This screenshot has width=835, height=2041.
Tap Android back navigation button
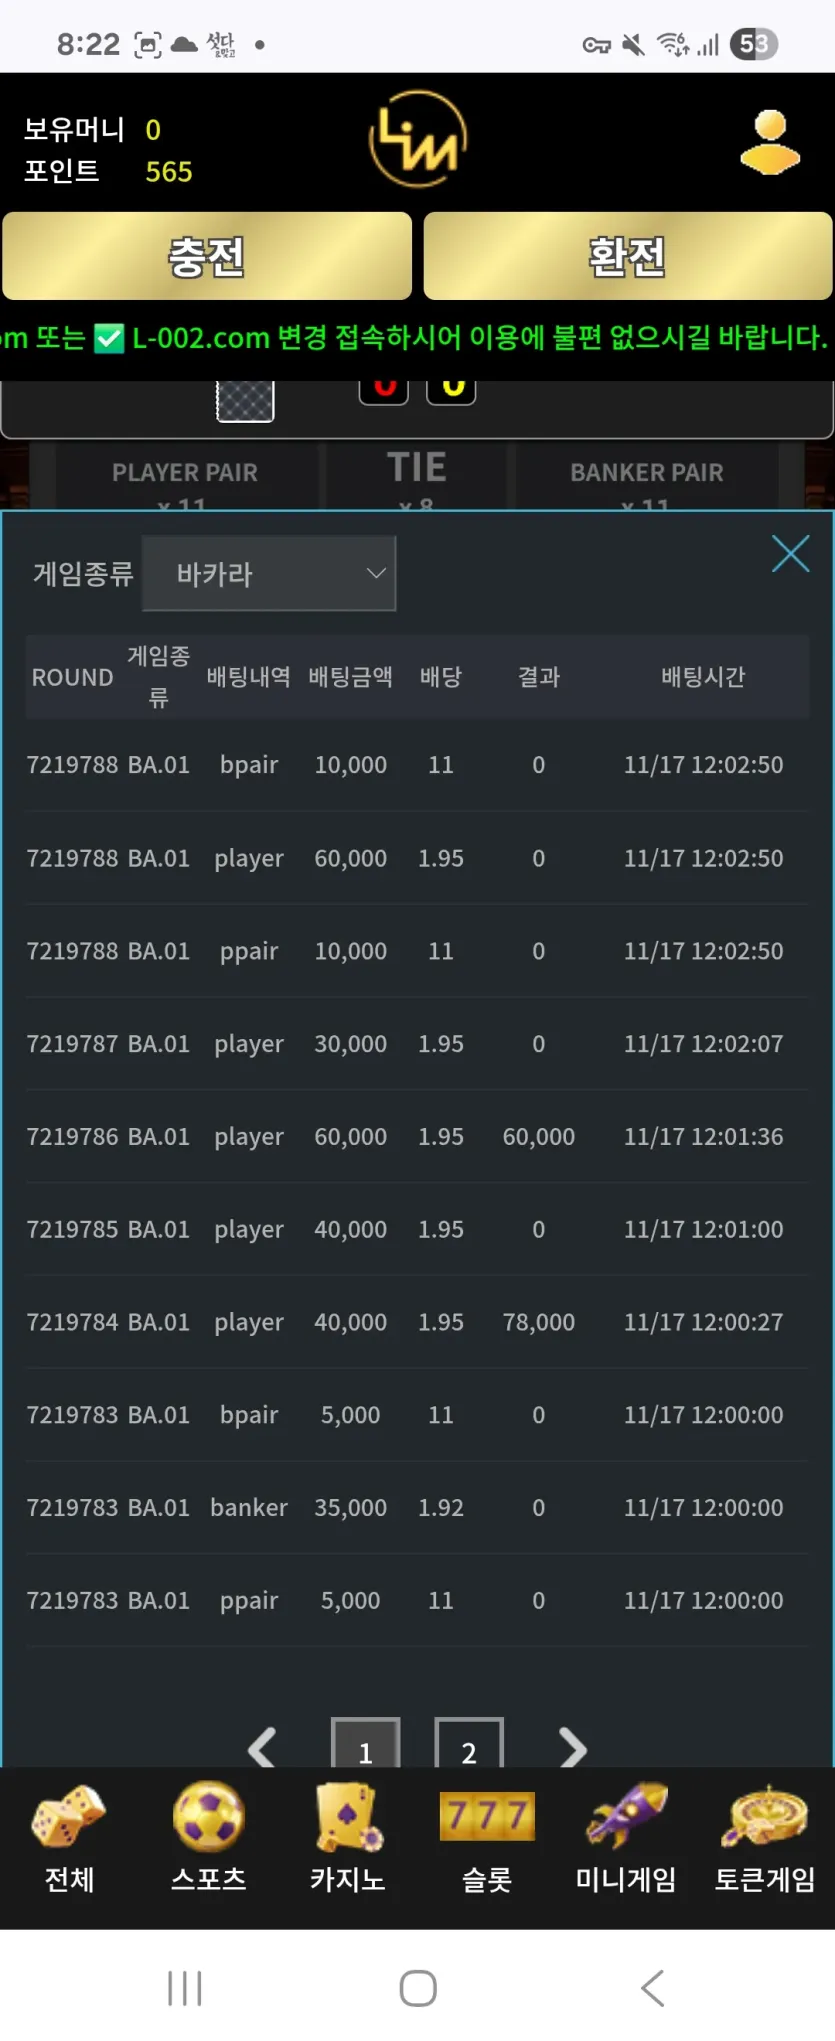pyautogui.click(x=652, y=1988)
